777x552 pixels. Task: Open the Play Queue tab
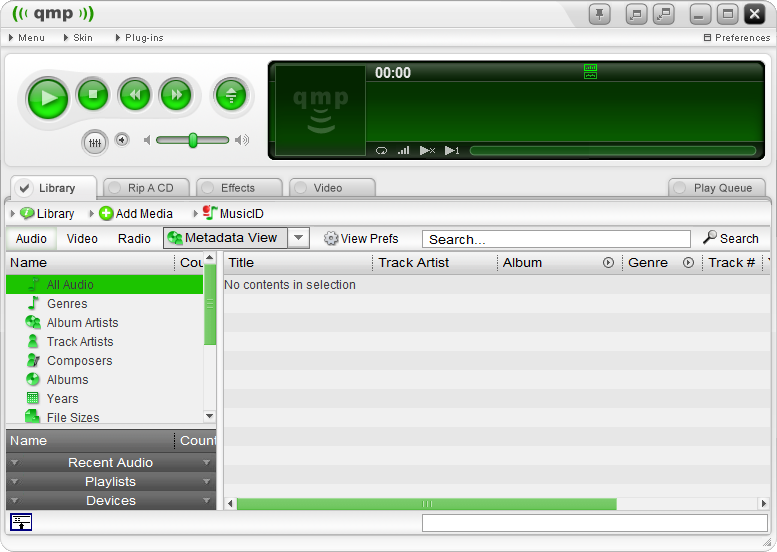[717, 188]
